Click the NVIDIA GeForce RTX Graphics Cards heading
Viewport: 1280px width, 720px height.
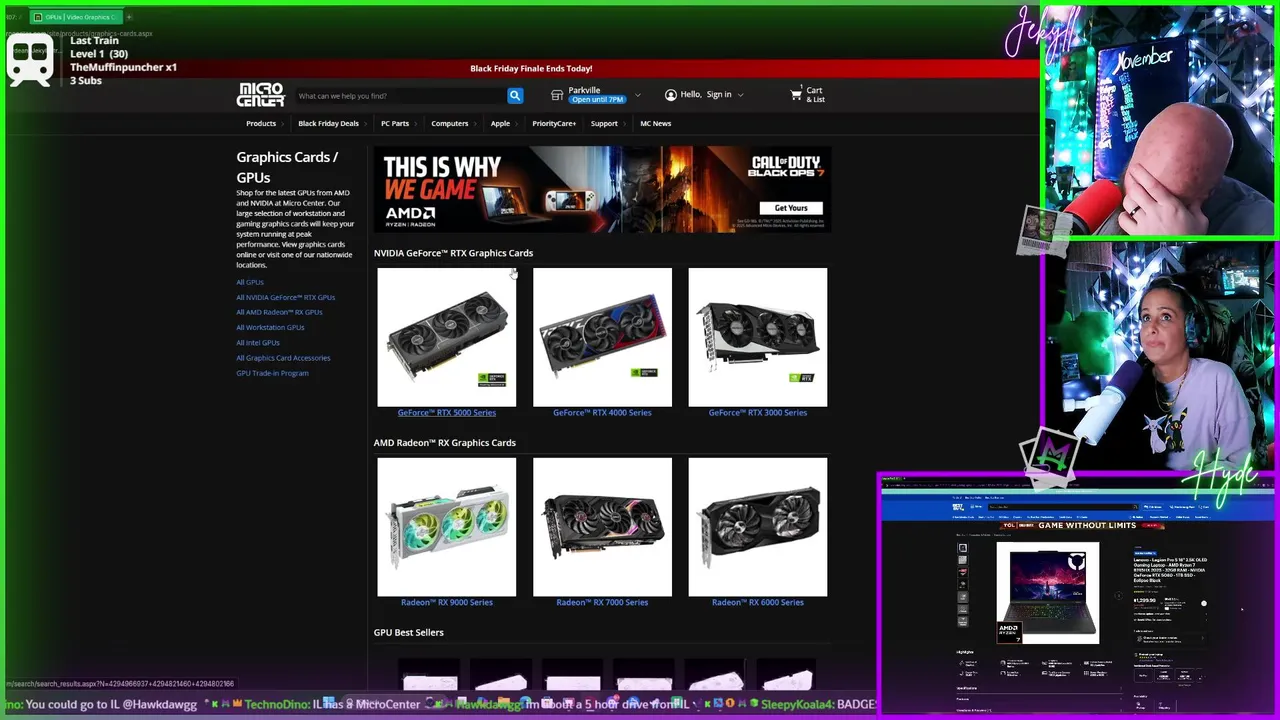coord(453,253)
